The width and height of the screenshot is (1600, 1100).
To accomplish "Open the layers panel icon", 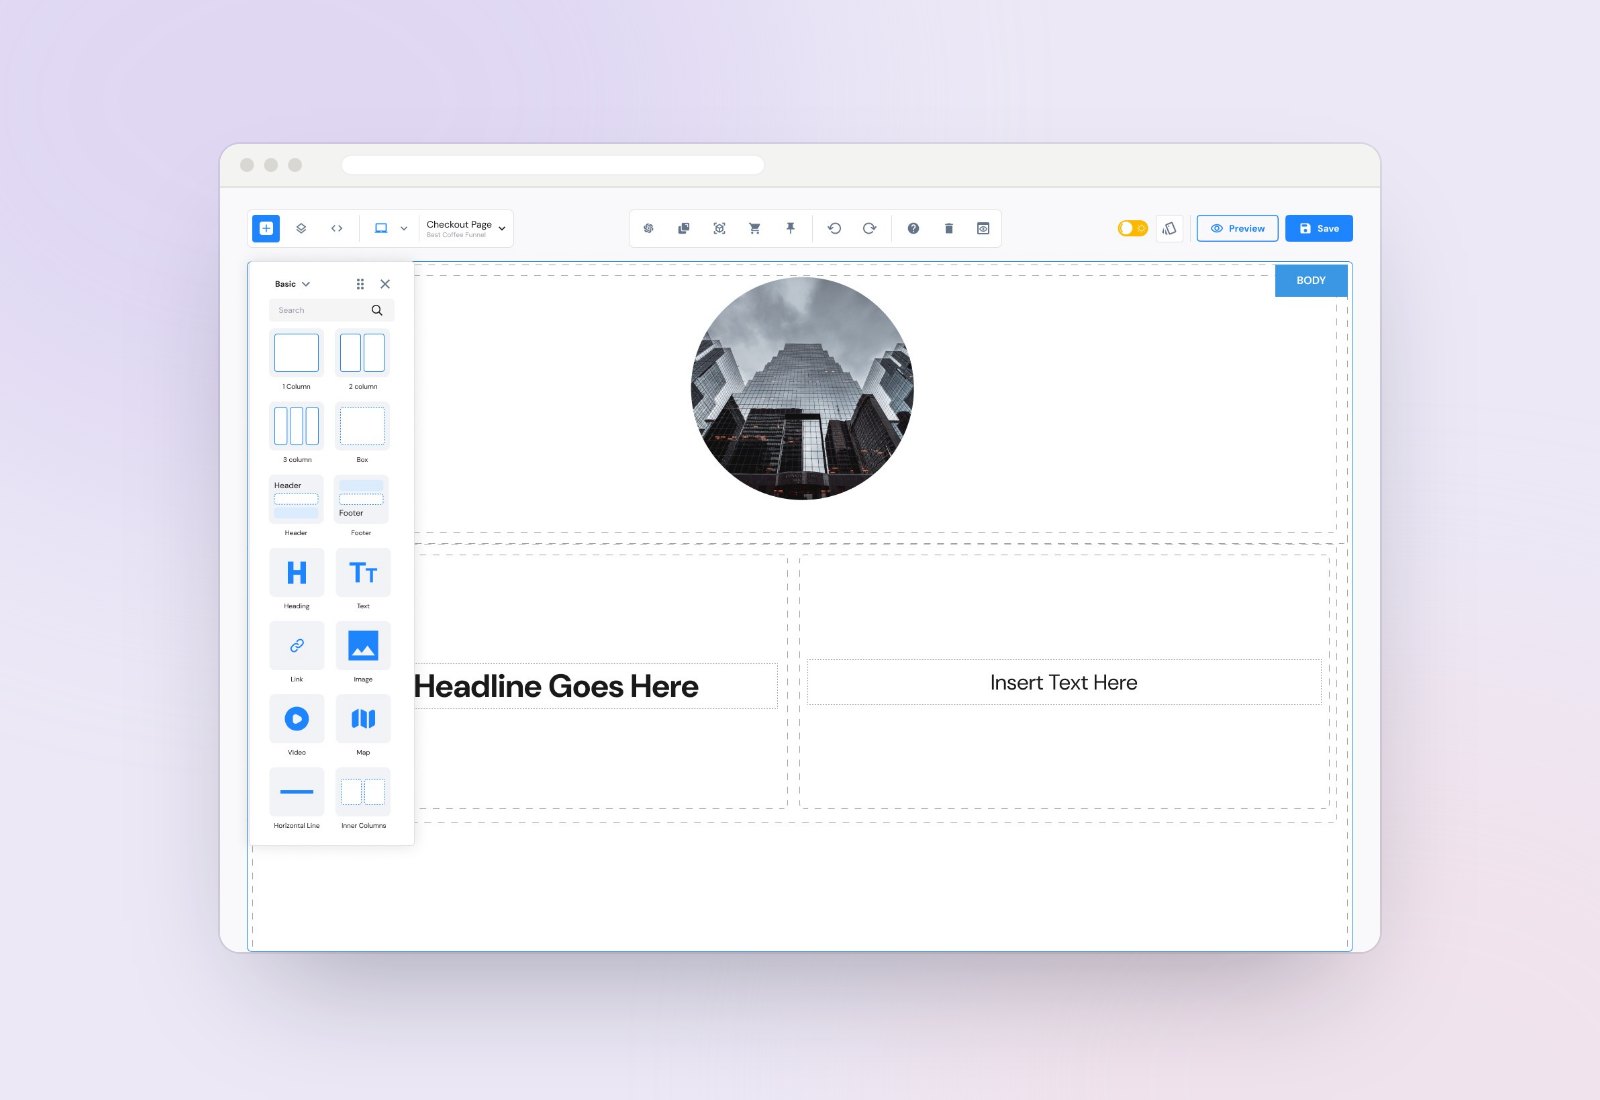I will pyautogui.click(x=301, y=228).
